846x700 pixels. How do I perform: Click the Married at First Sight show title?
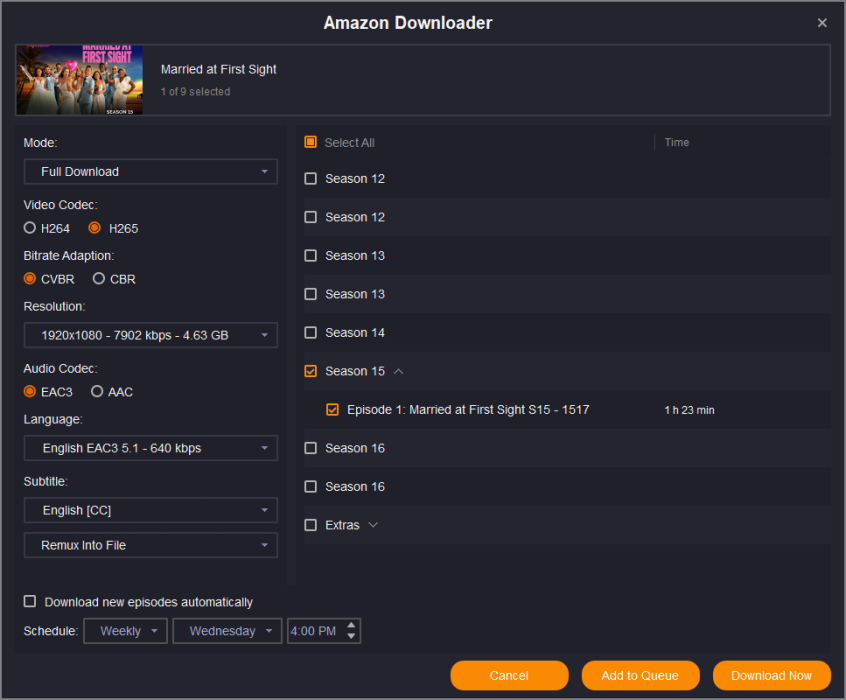click(219, 69)
